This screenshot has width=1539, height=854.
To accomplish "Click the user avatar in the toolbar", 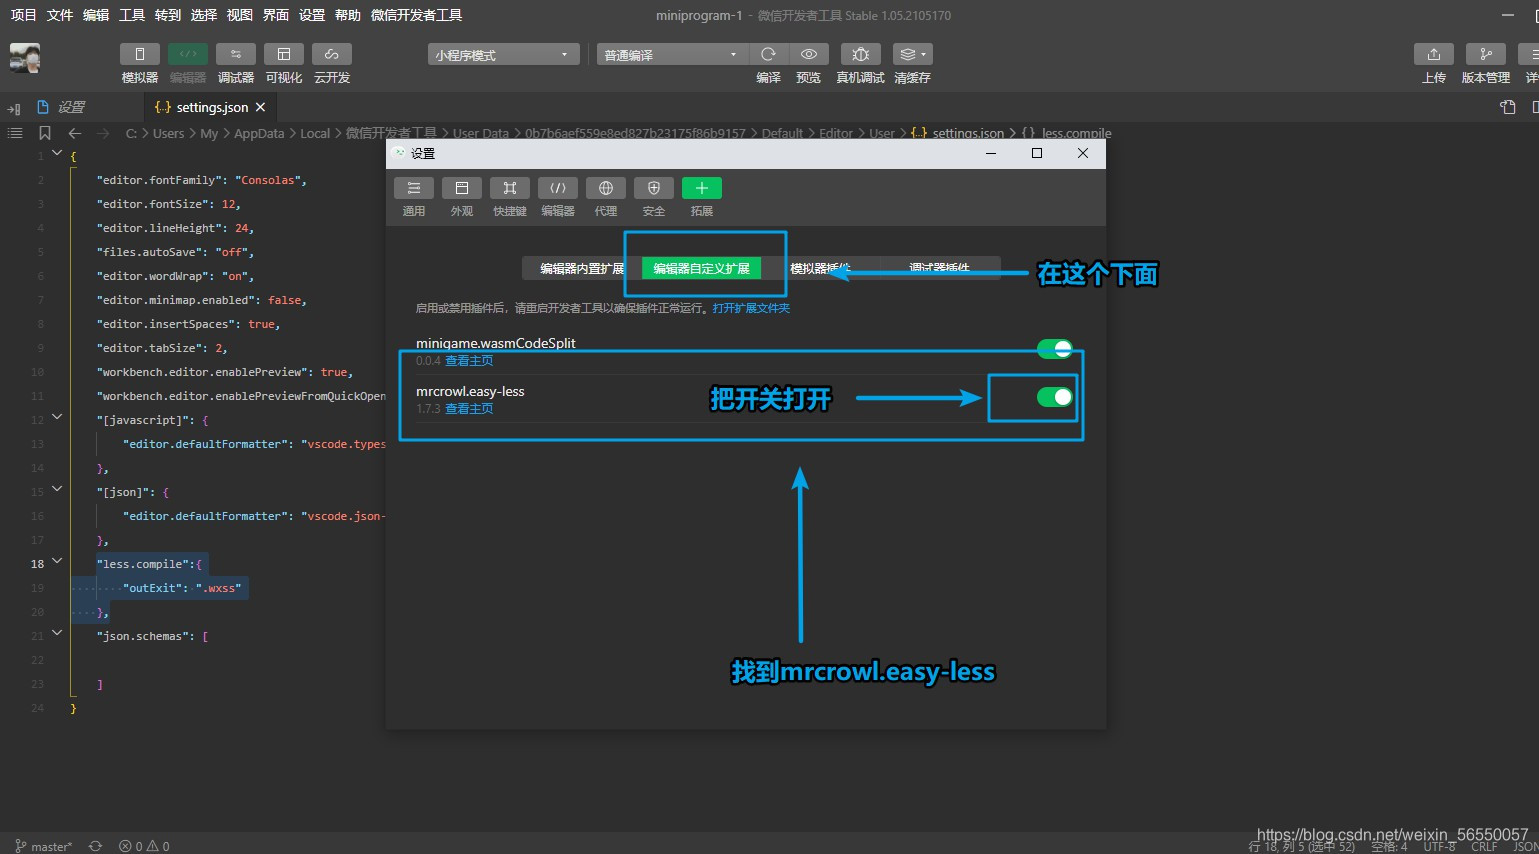I will pos(25,58).
